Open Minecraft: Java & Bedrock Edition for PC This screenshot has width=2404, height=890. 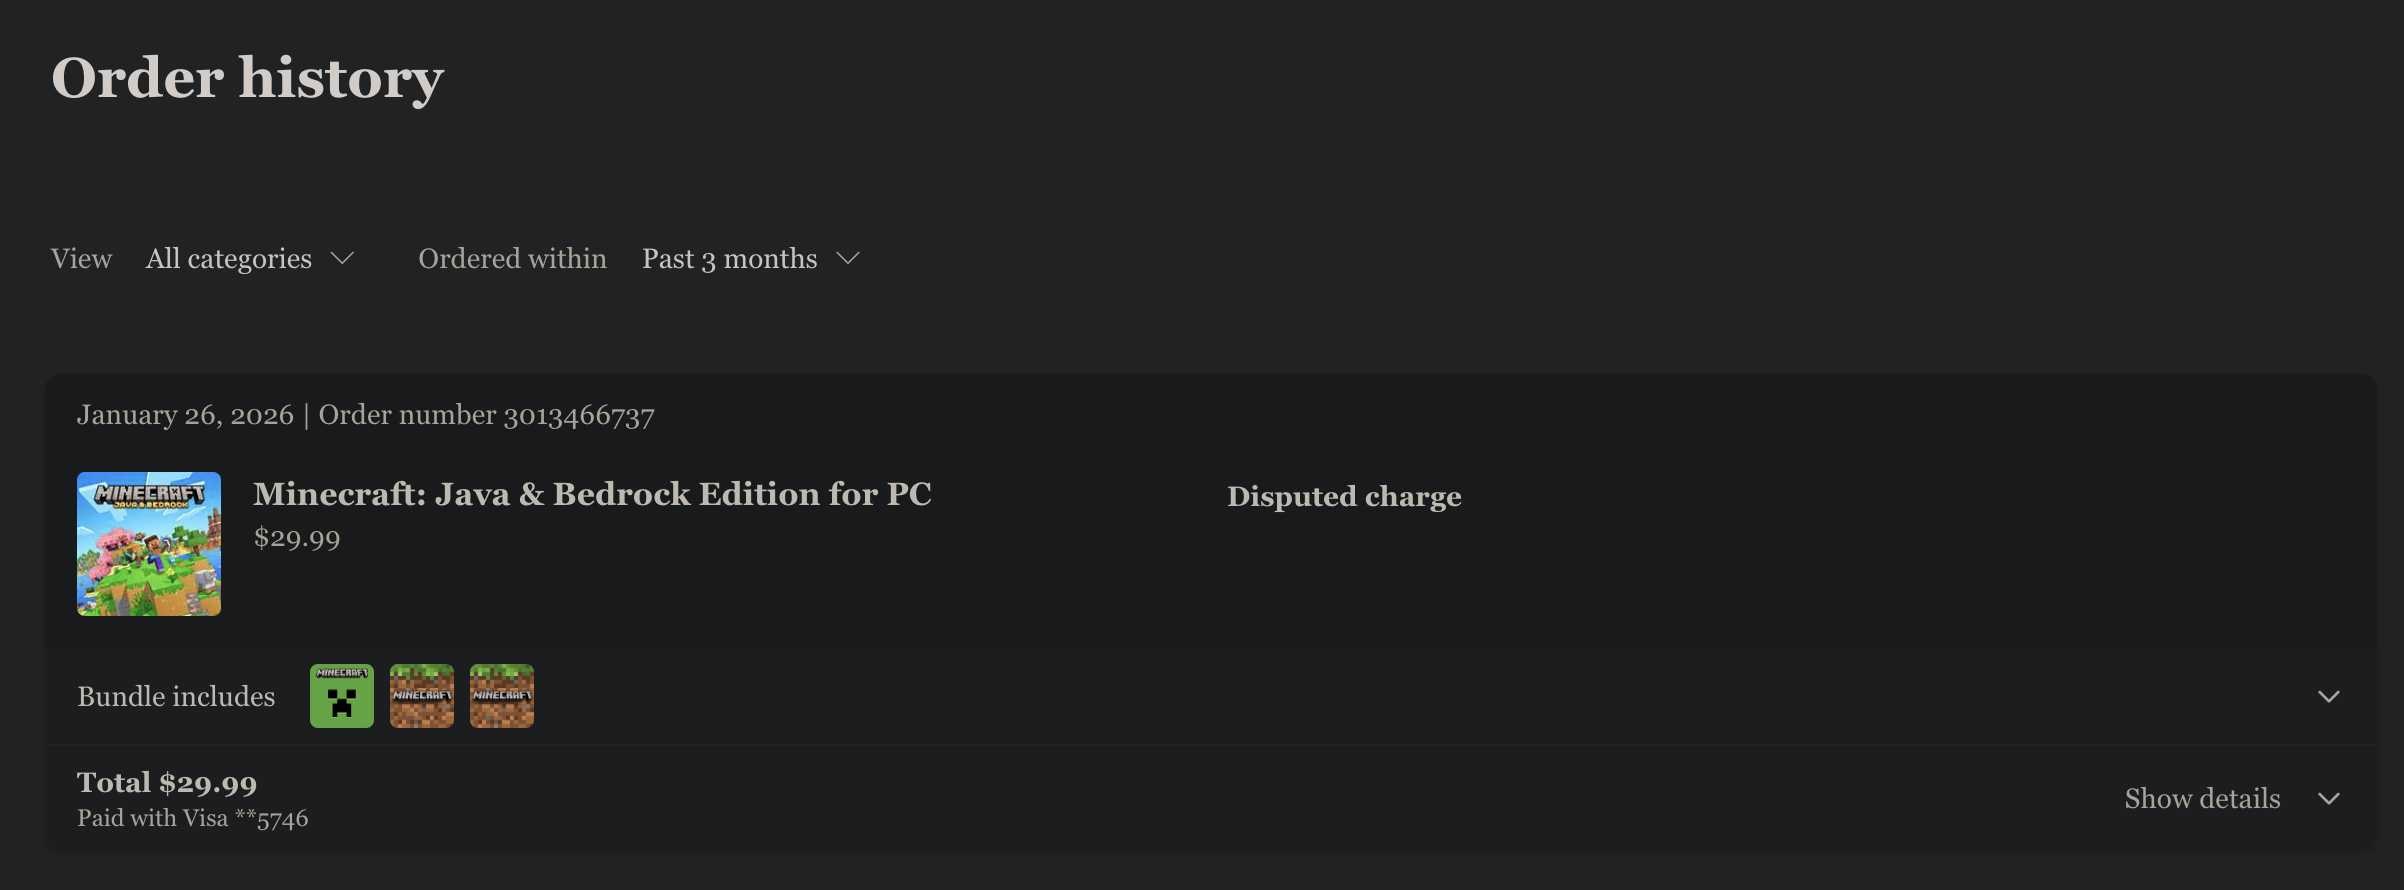(592, 494)
